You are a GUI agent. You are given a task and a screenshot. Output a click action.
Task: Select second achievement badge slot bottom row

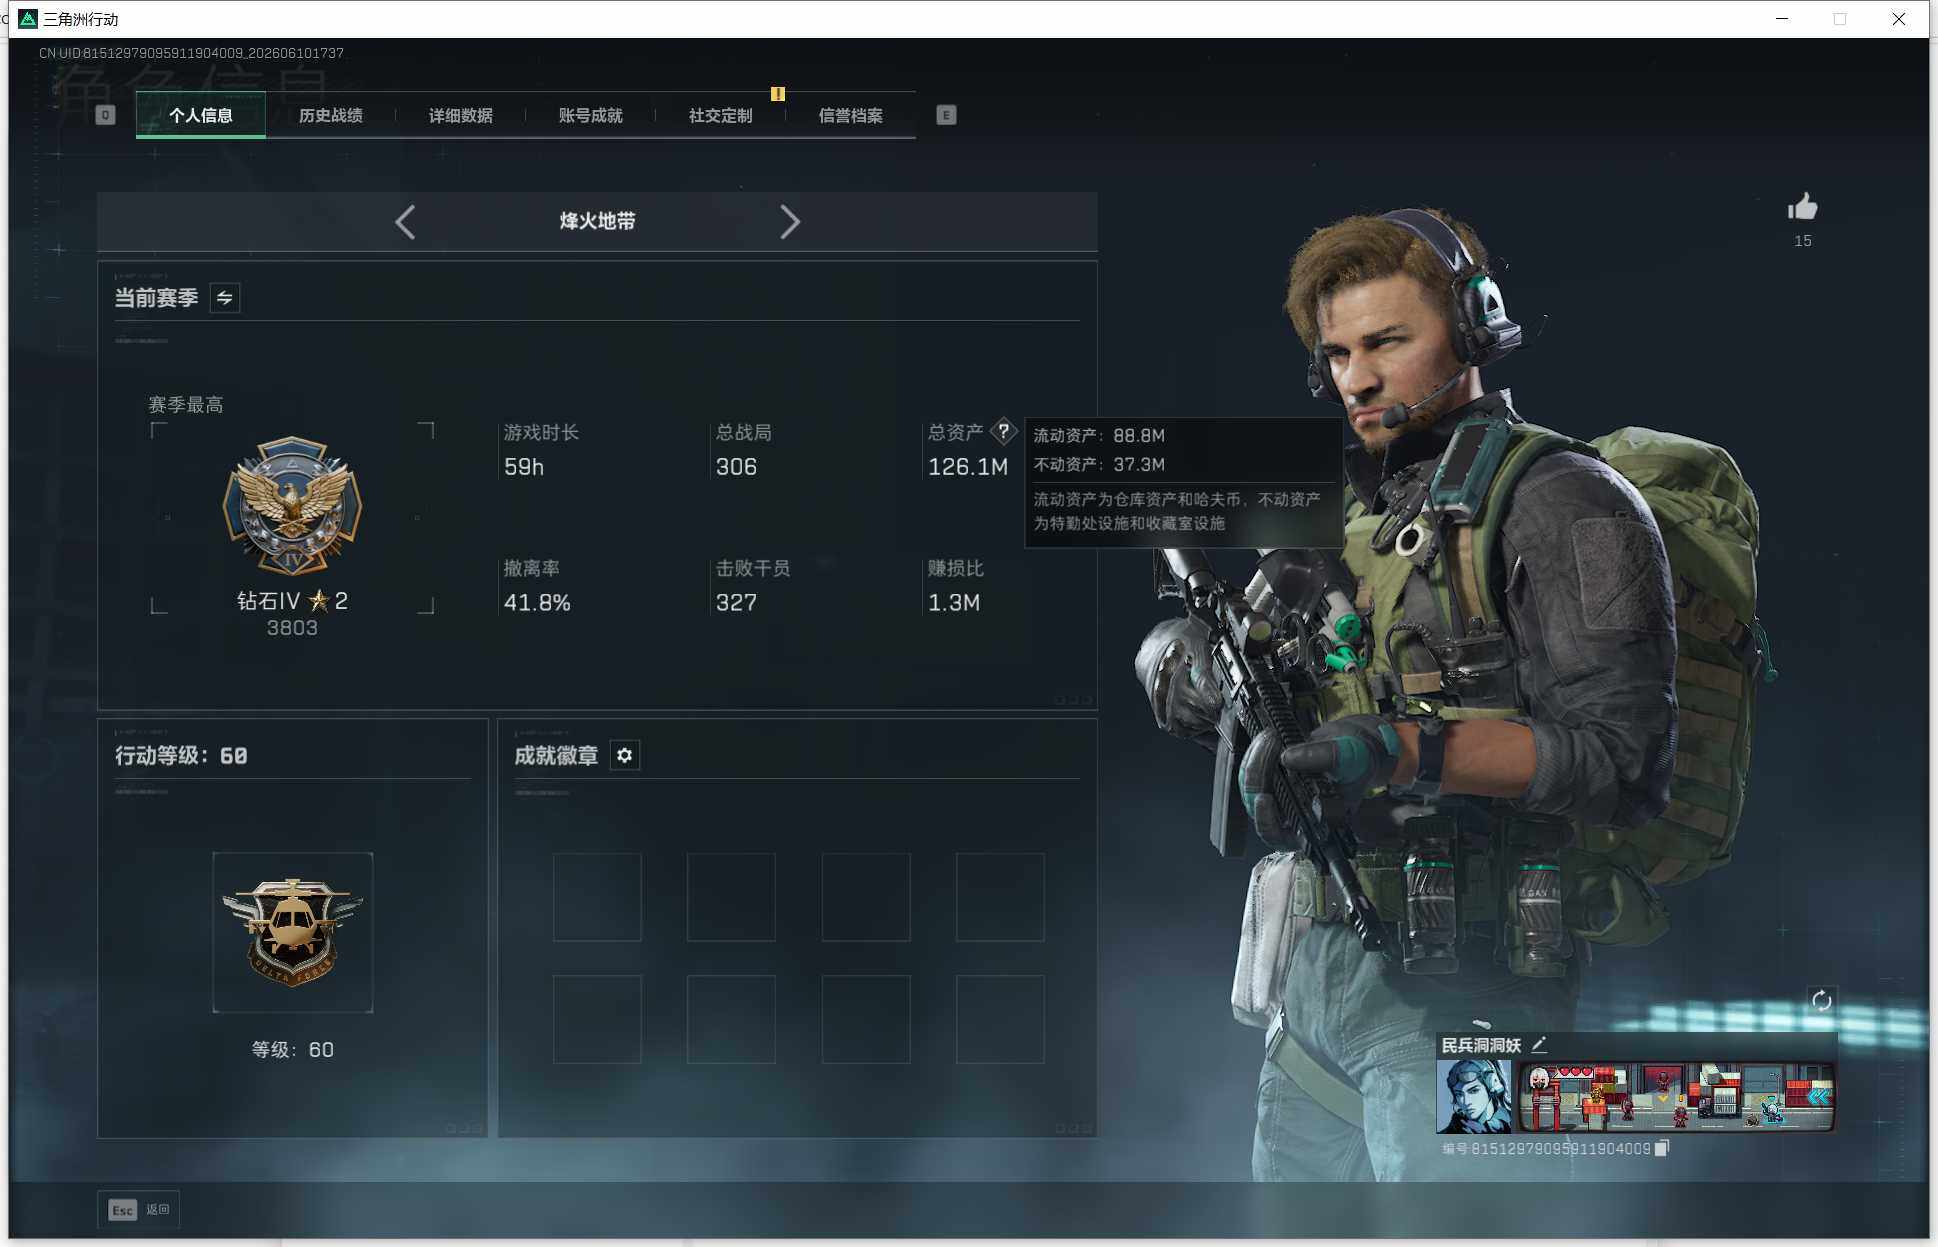coord(731,1019)
